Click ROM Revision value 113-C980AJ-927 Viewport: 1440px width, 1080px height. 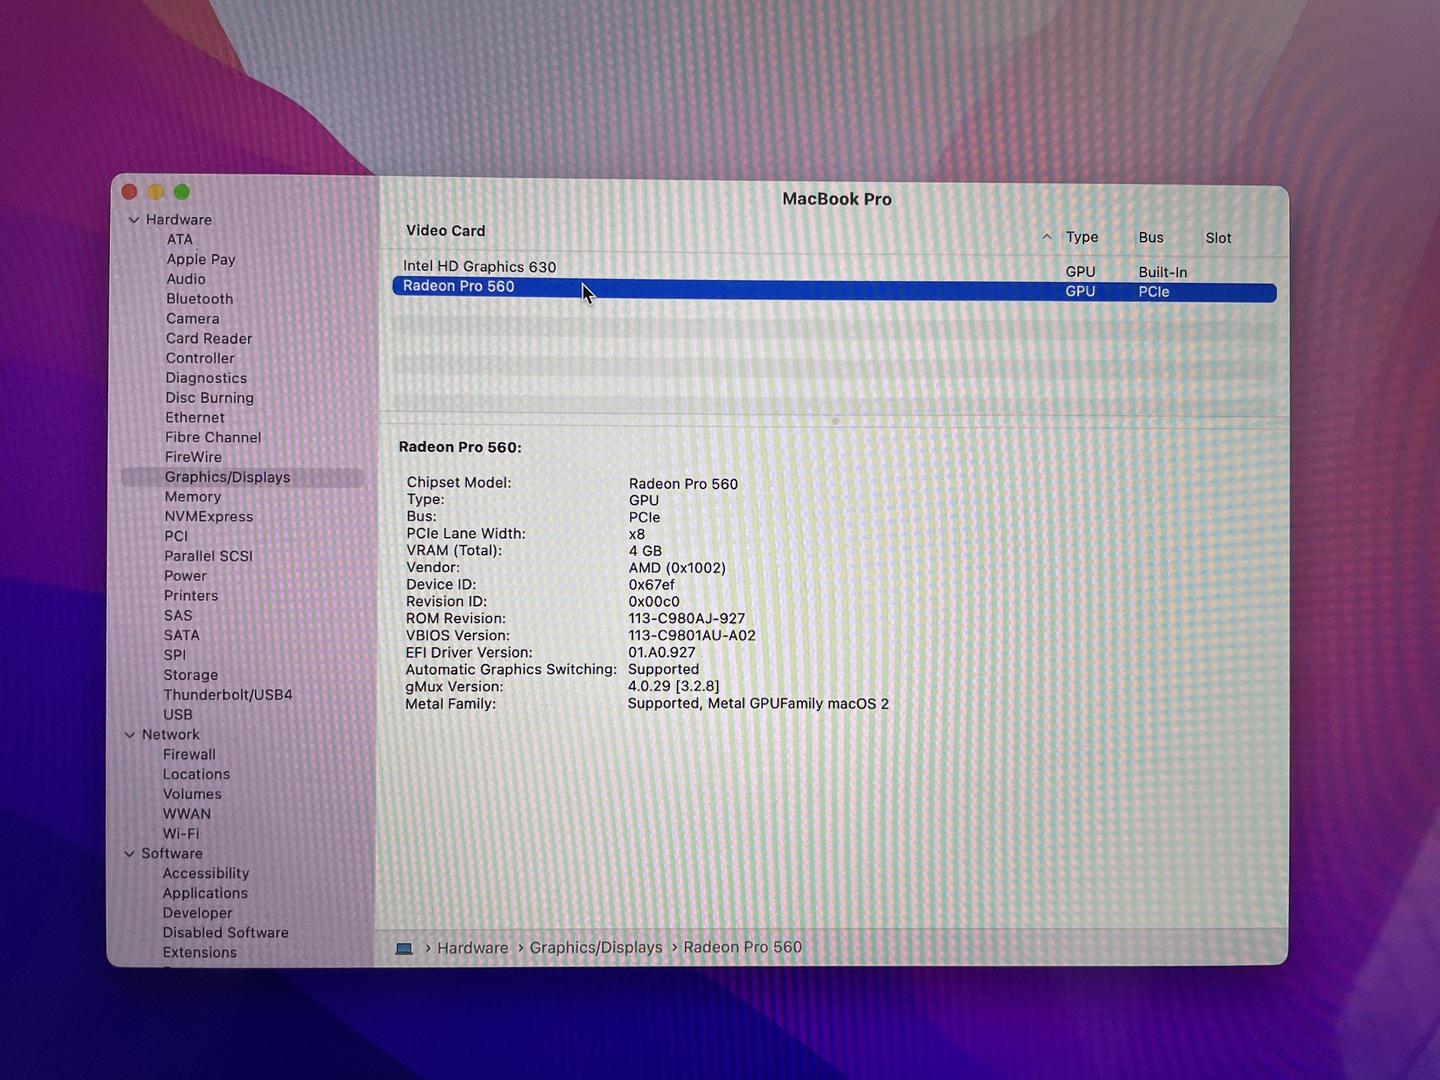click(686, 619)
